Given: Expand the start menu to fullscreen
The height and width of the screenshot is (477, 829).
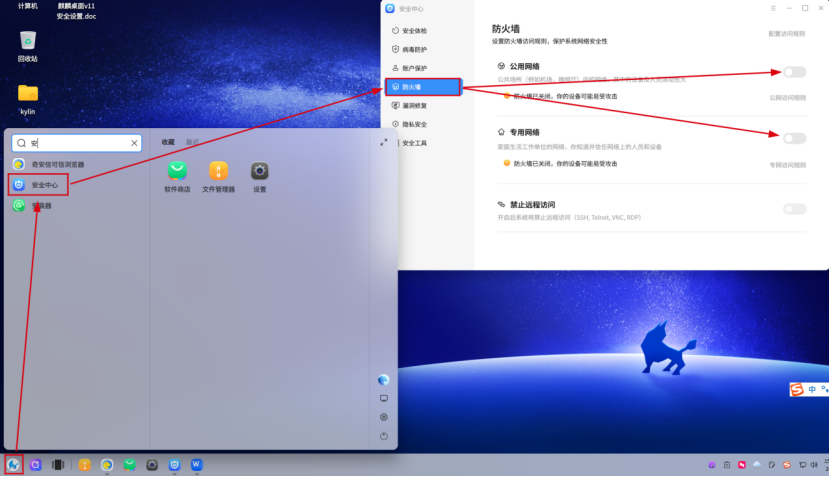Looking at the screenshot, I should 384,142.
